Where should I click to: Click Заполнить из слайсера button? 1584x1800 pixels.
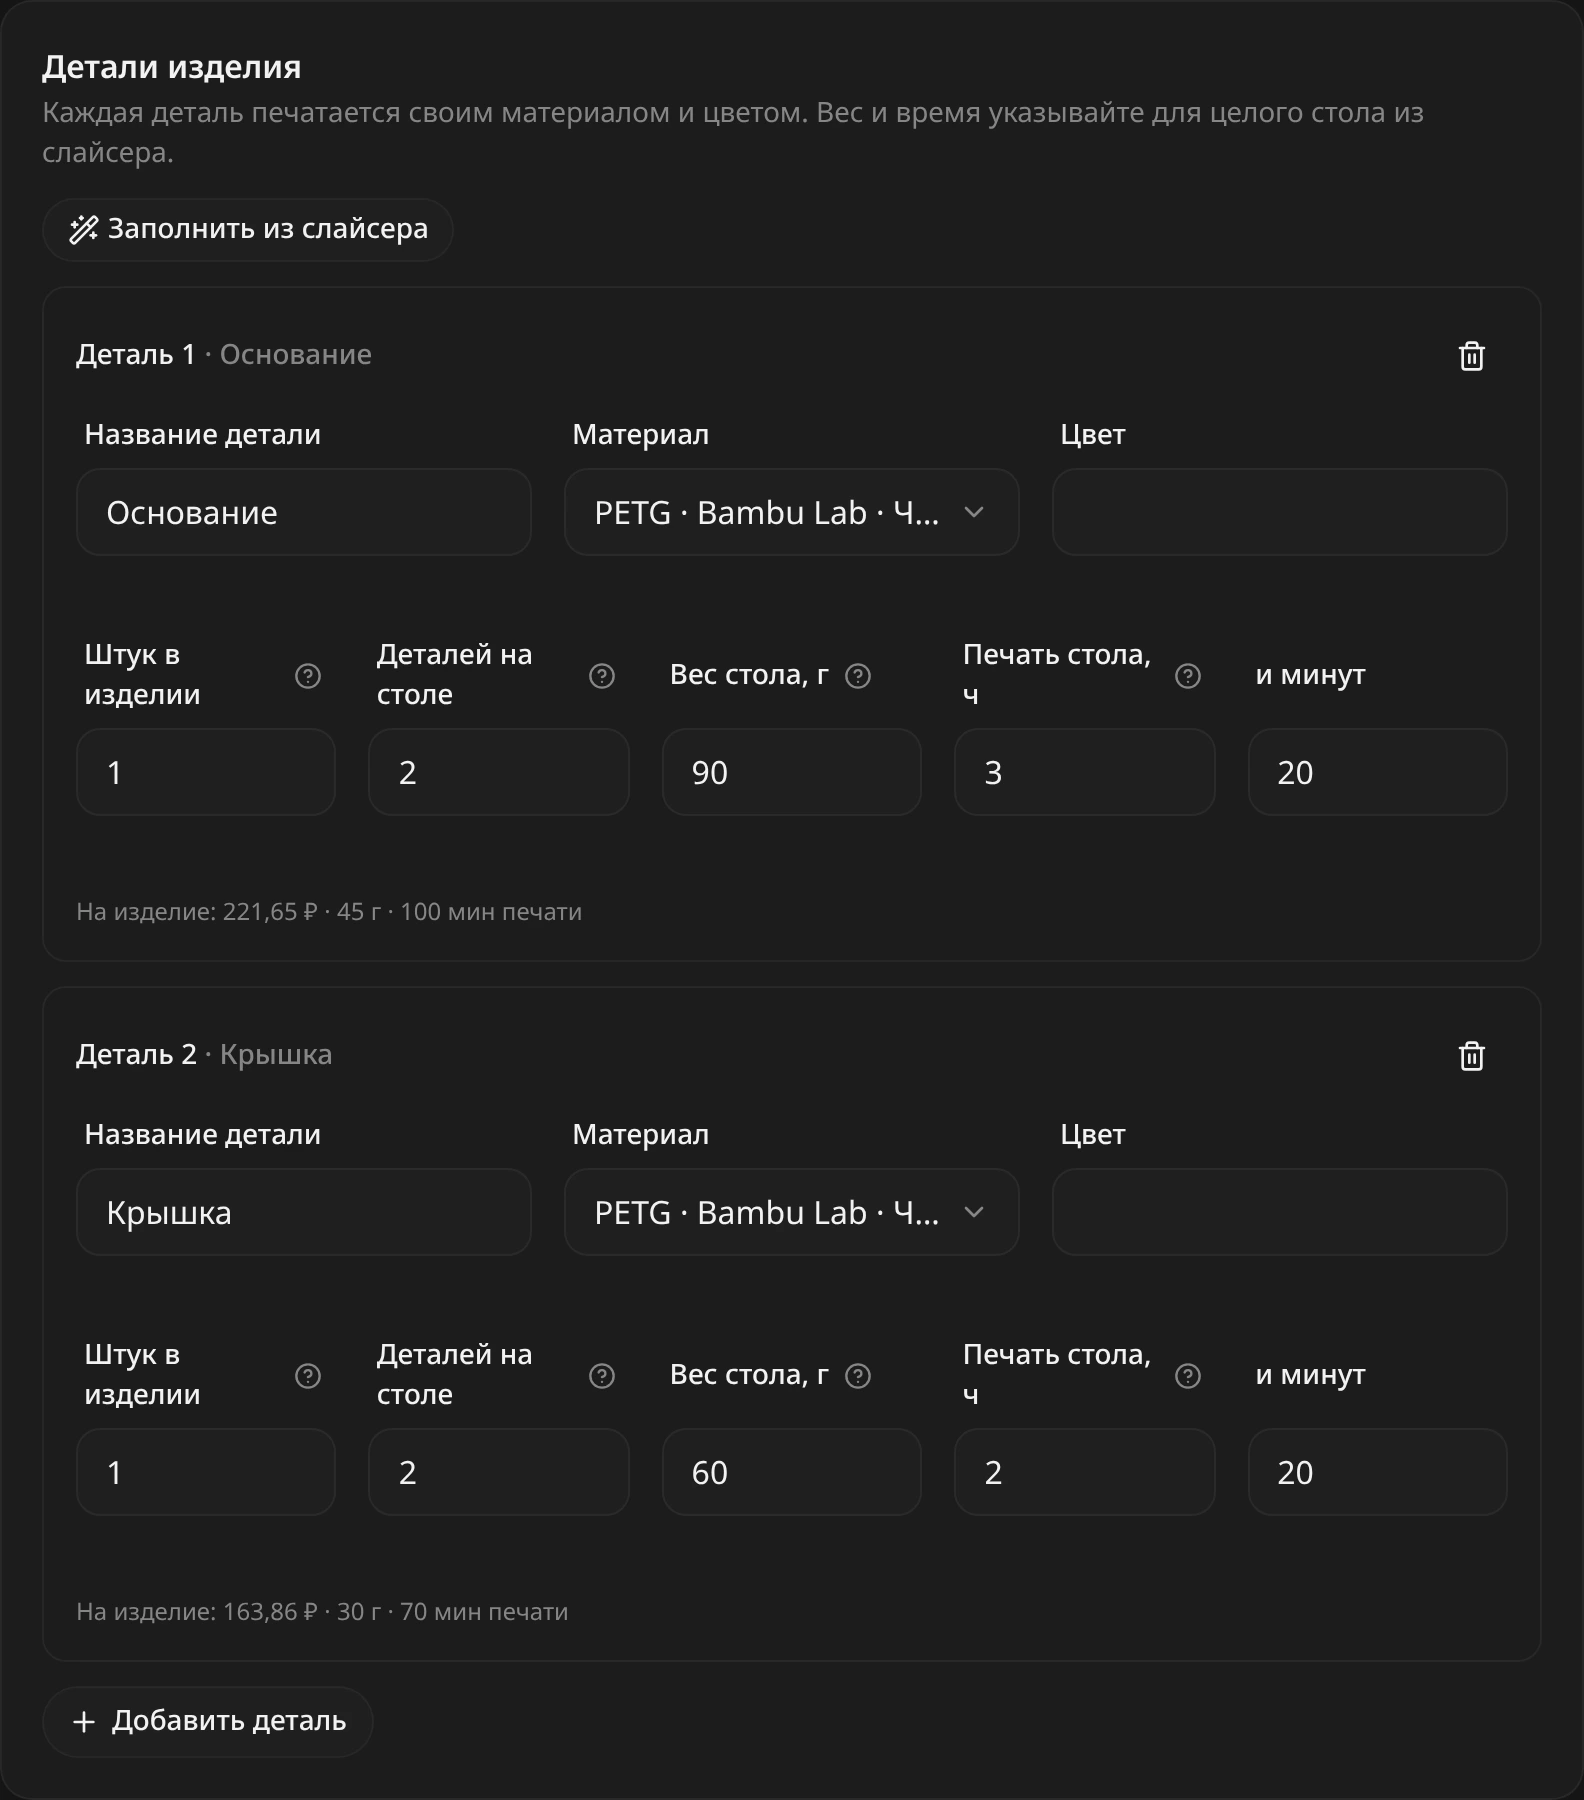pyautogui.click(x=248, y=230)
